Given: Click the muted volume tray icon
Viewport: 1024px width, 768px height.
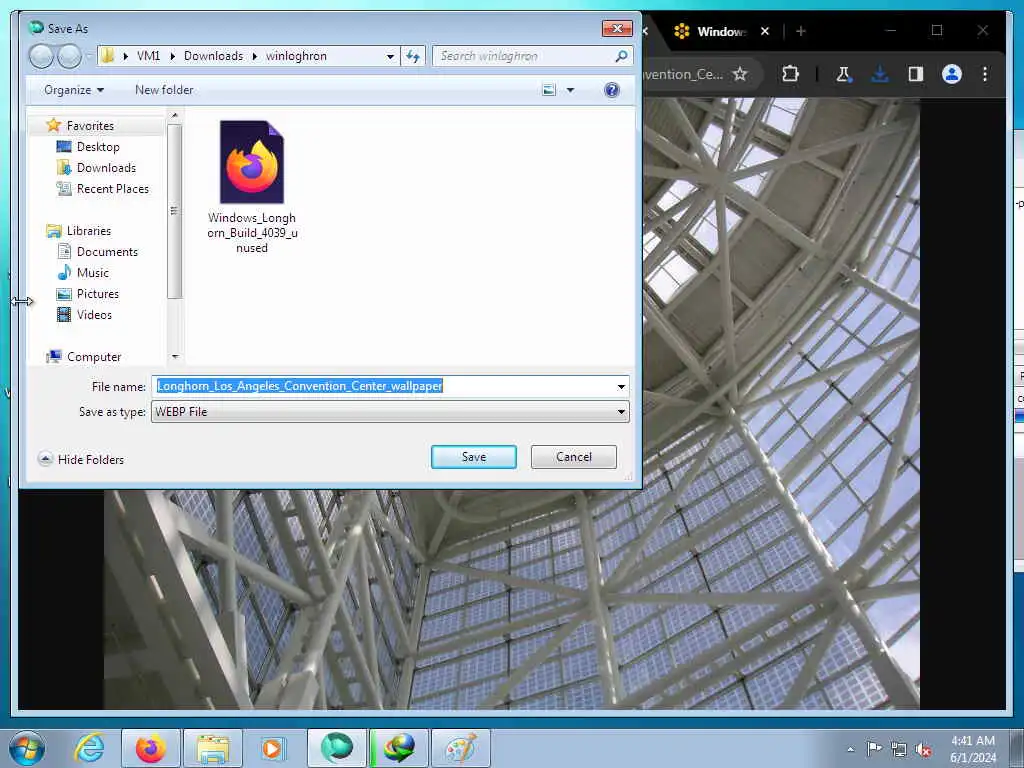Looking at the screenshot, I should coord(923,750).
